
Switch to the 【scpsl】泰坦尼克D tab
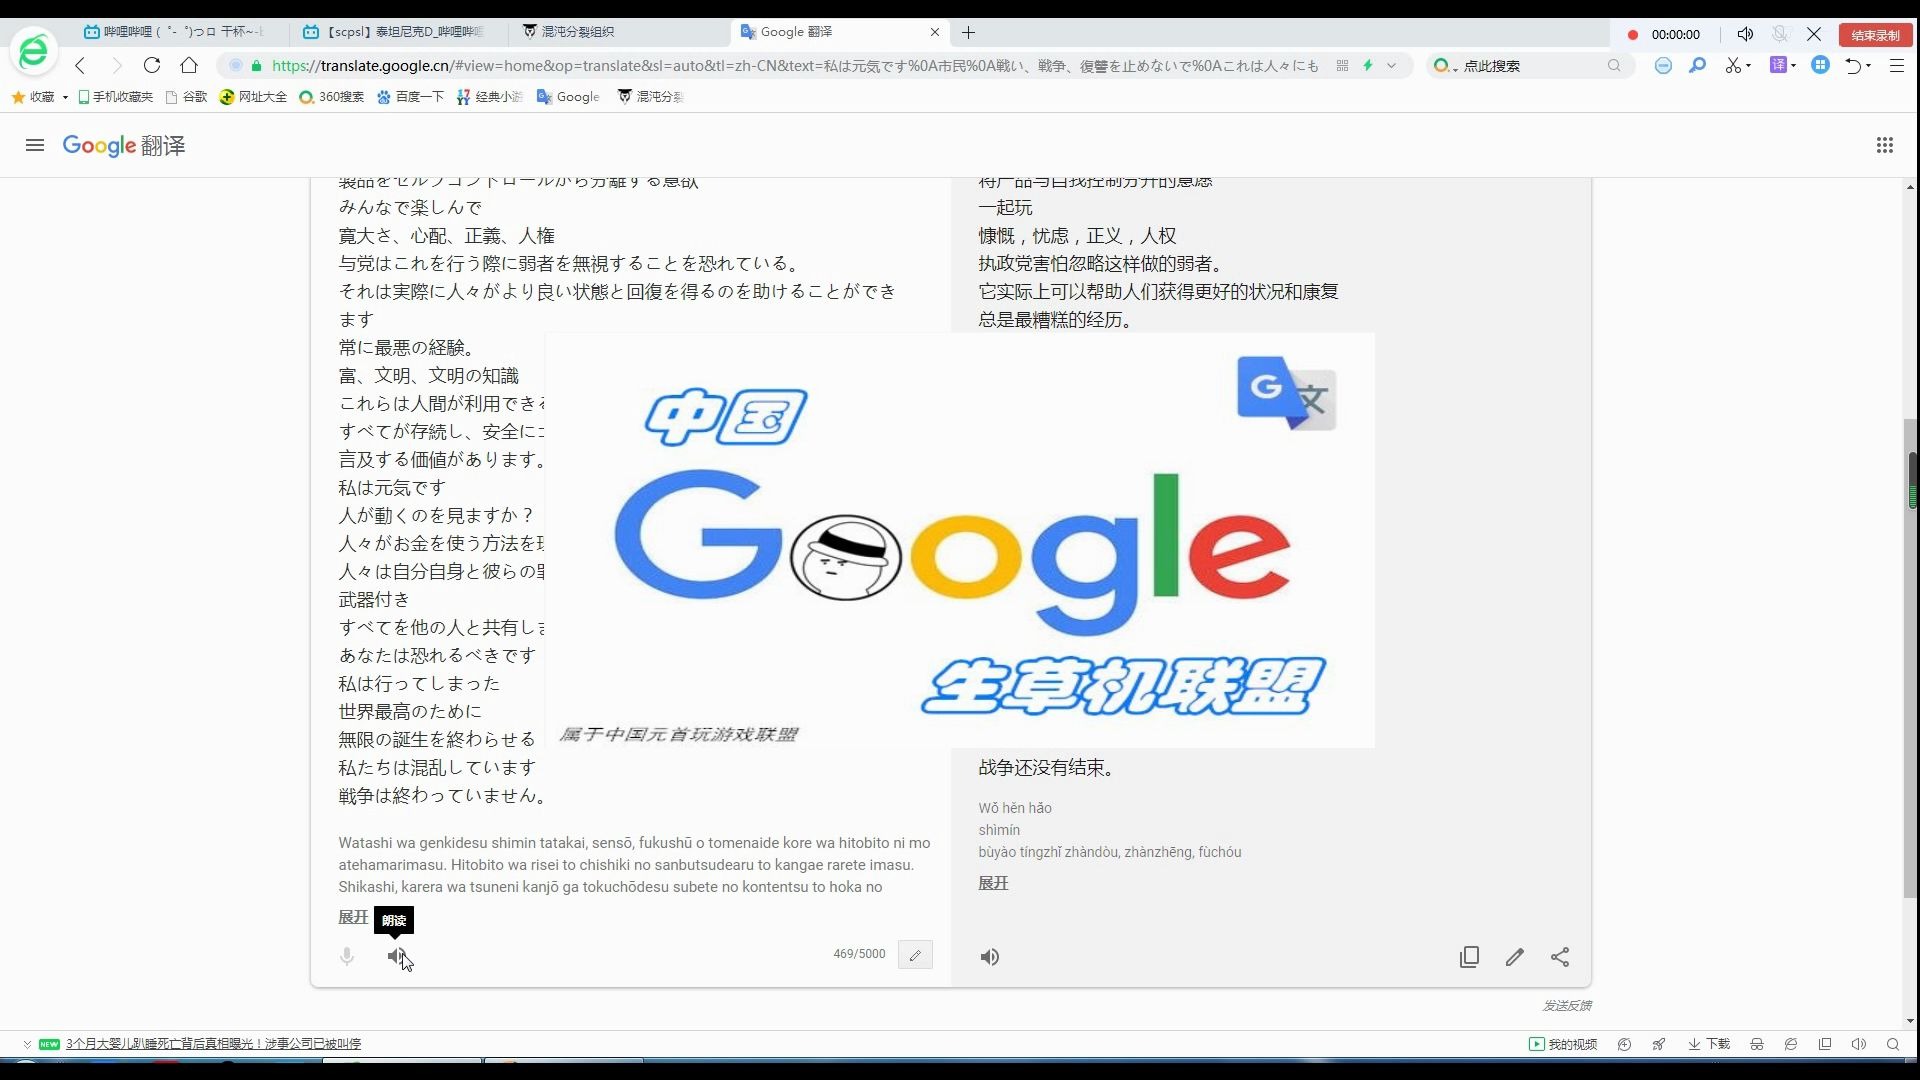tap(400, 32)
